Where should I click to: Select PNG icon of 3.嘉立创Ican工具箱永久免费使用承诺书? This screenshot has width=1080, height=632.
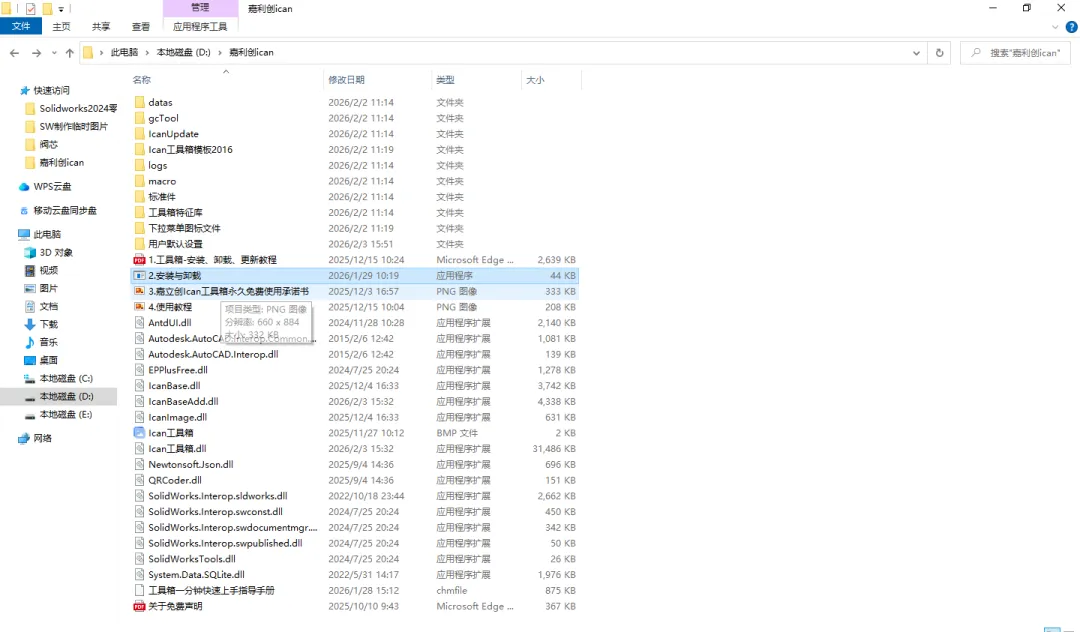click(139, 291)
